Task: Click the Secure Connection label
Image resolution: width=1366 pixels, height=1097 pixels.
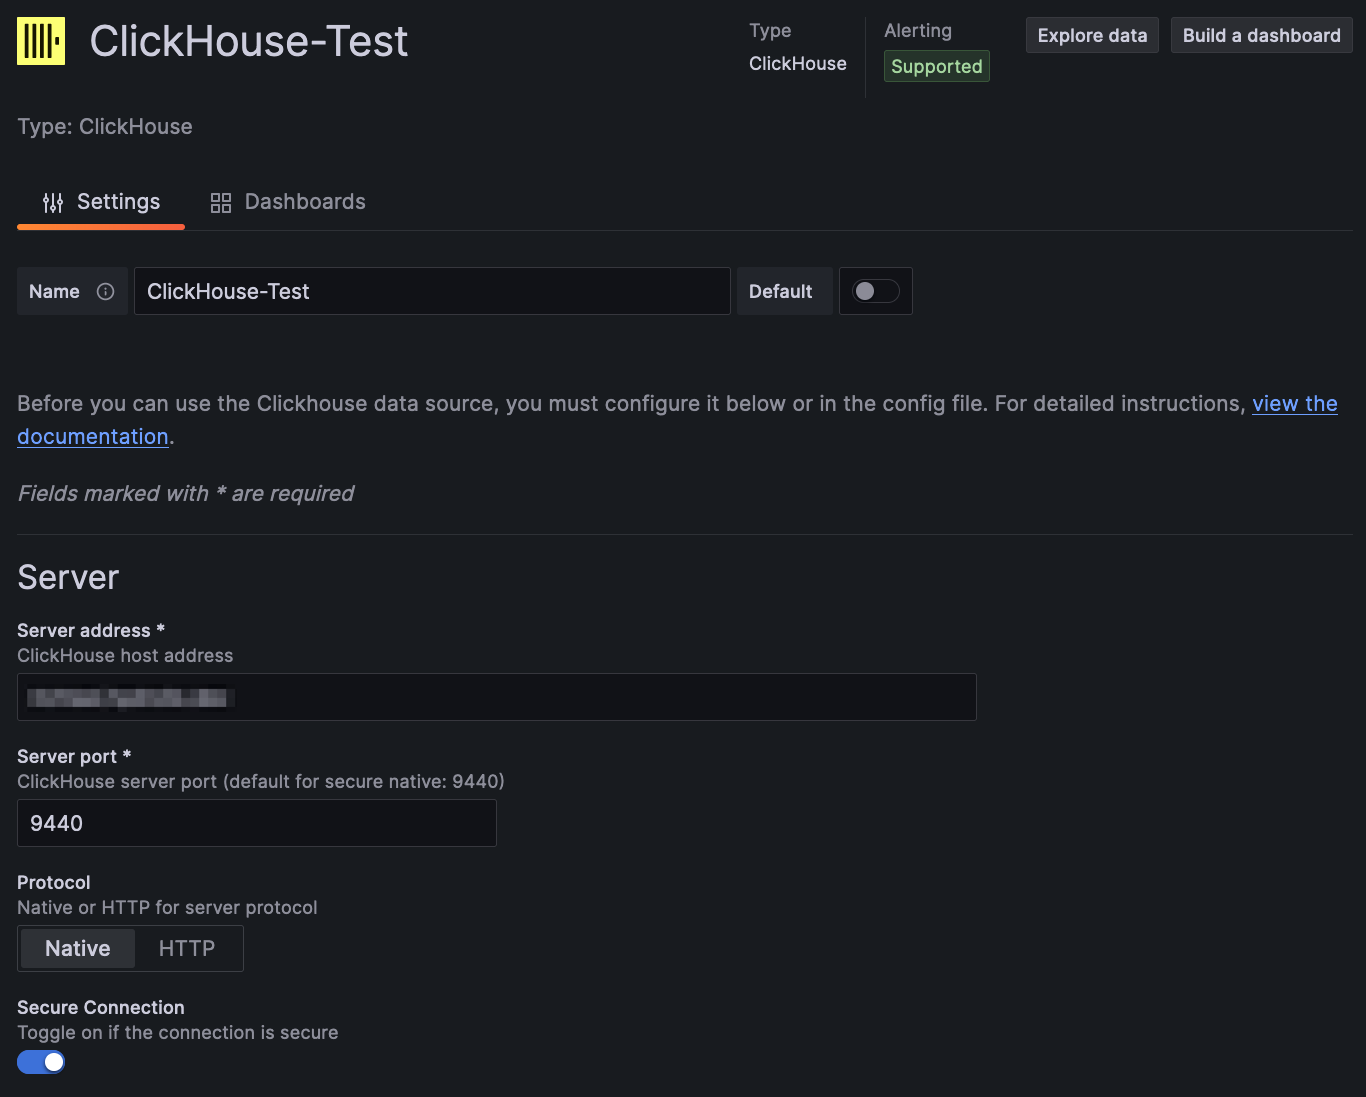Action: point(101,1008)
